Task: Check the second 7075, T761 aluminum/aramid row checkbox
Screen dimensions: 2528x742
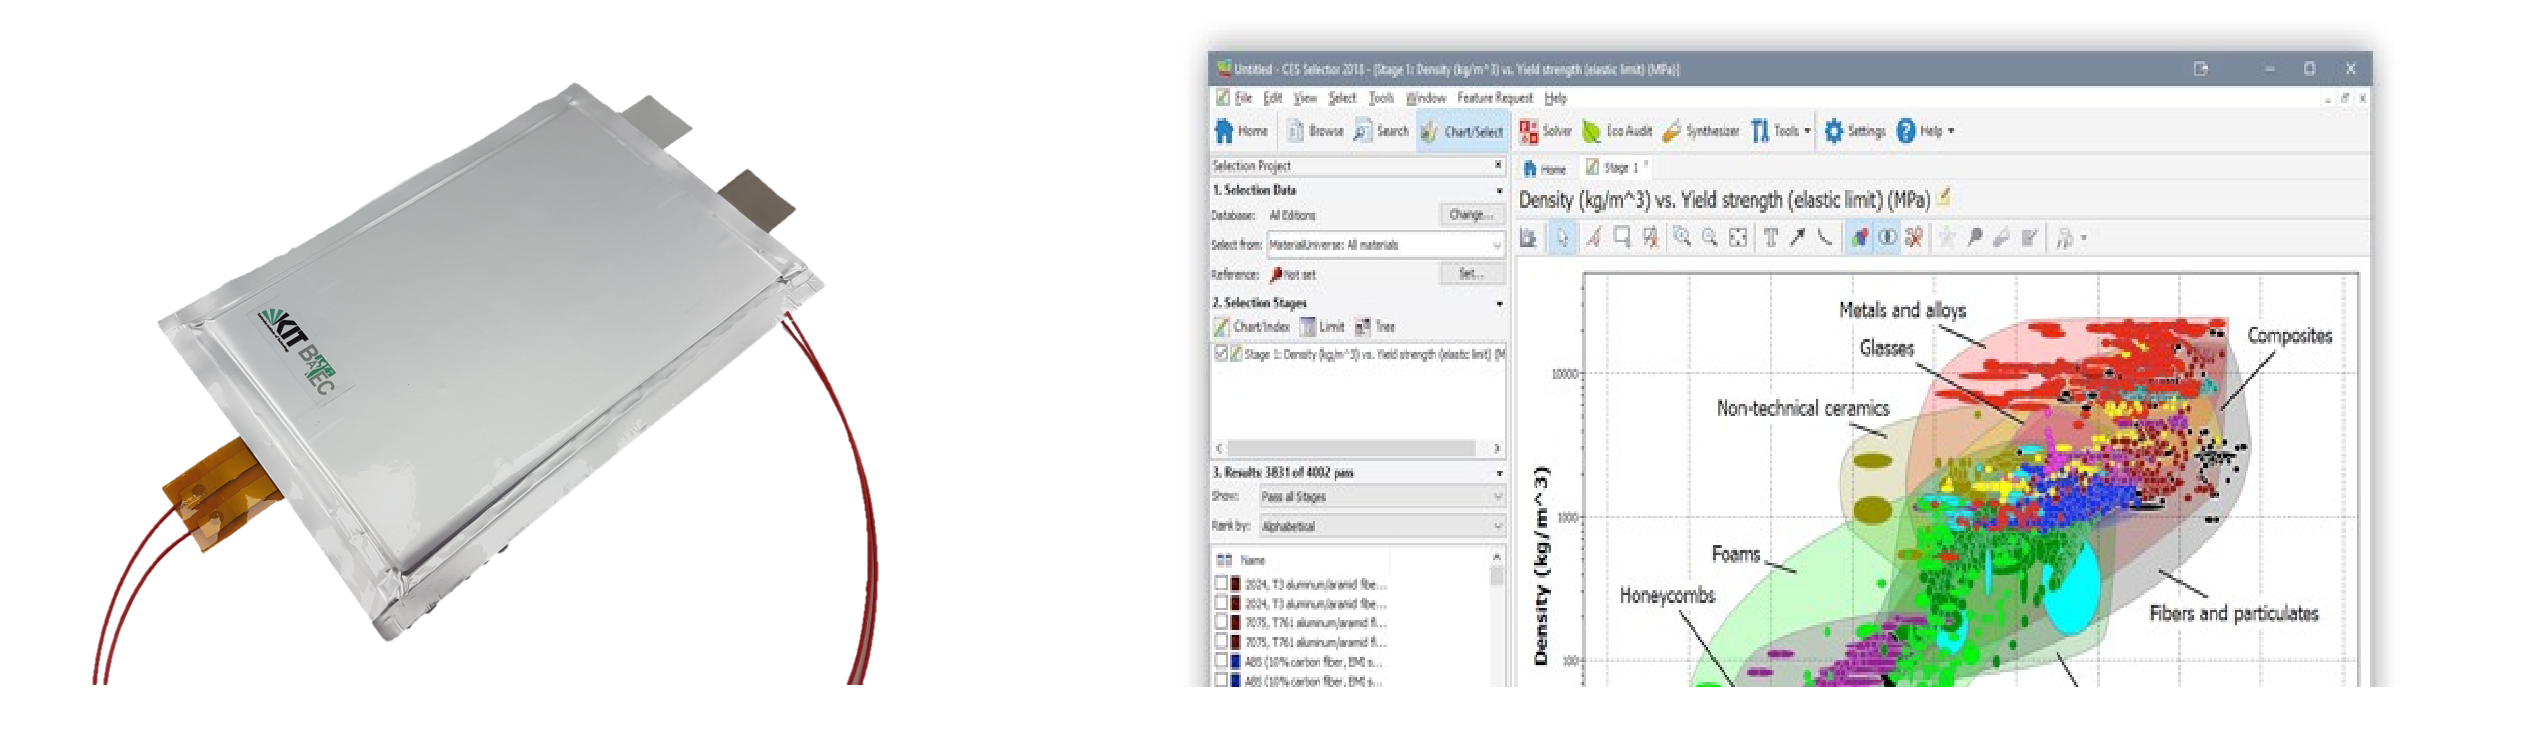Action: [x=1221, y=641]
